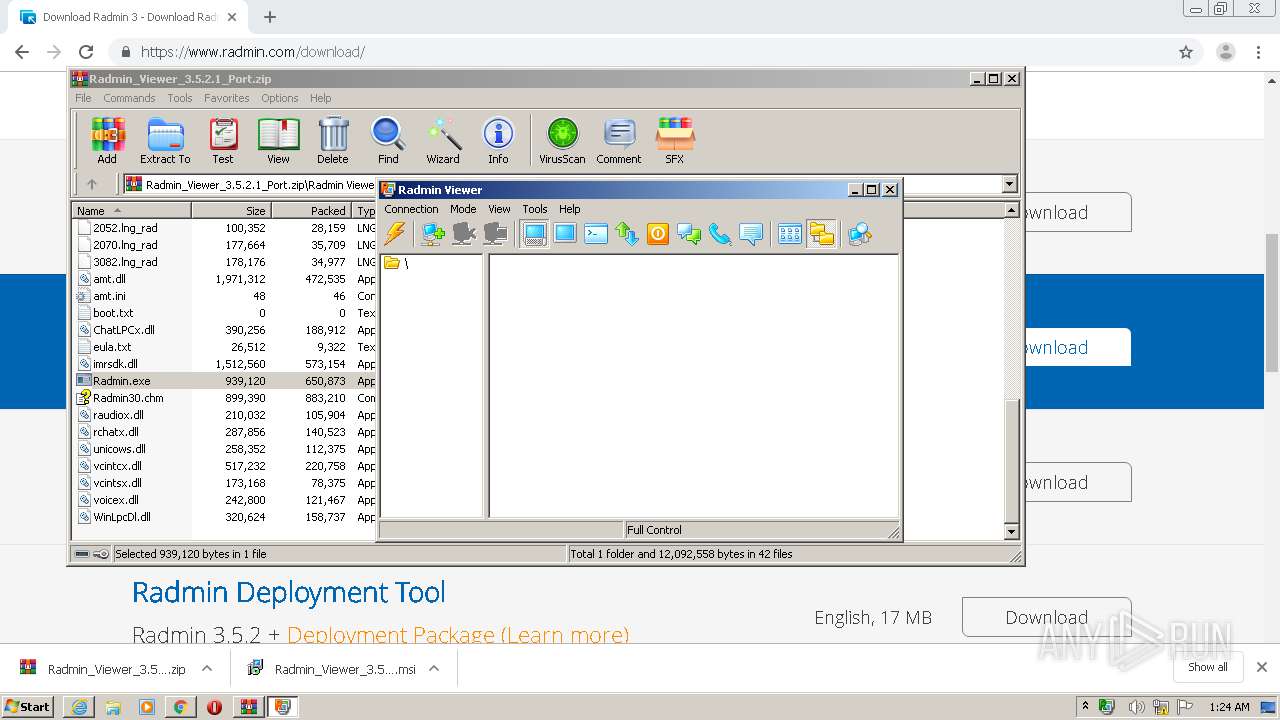Screen dimensions: 1280x720
Task: Click the Test archive icon in WinRAR
Action: (x=223, y=141)
